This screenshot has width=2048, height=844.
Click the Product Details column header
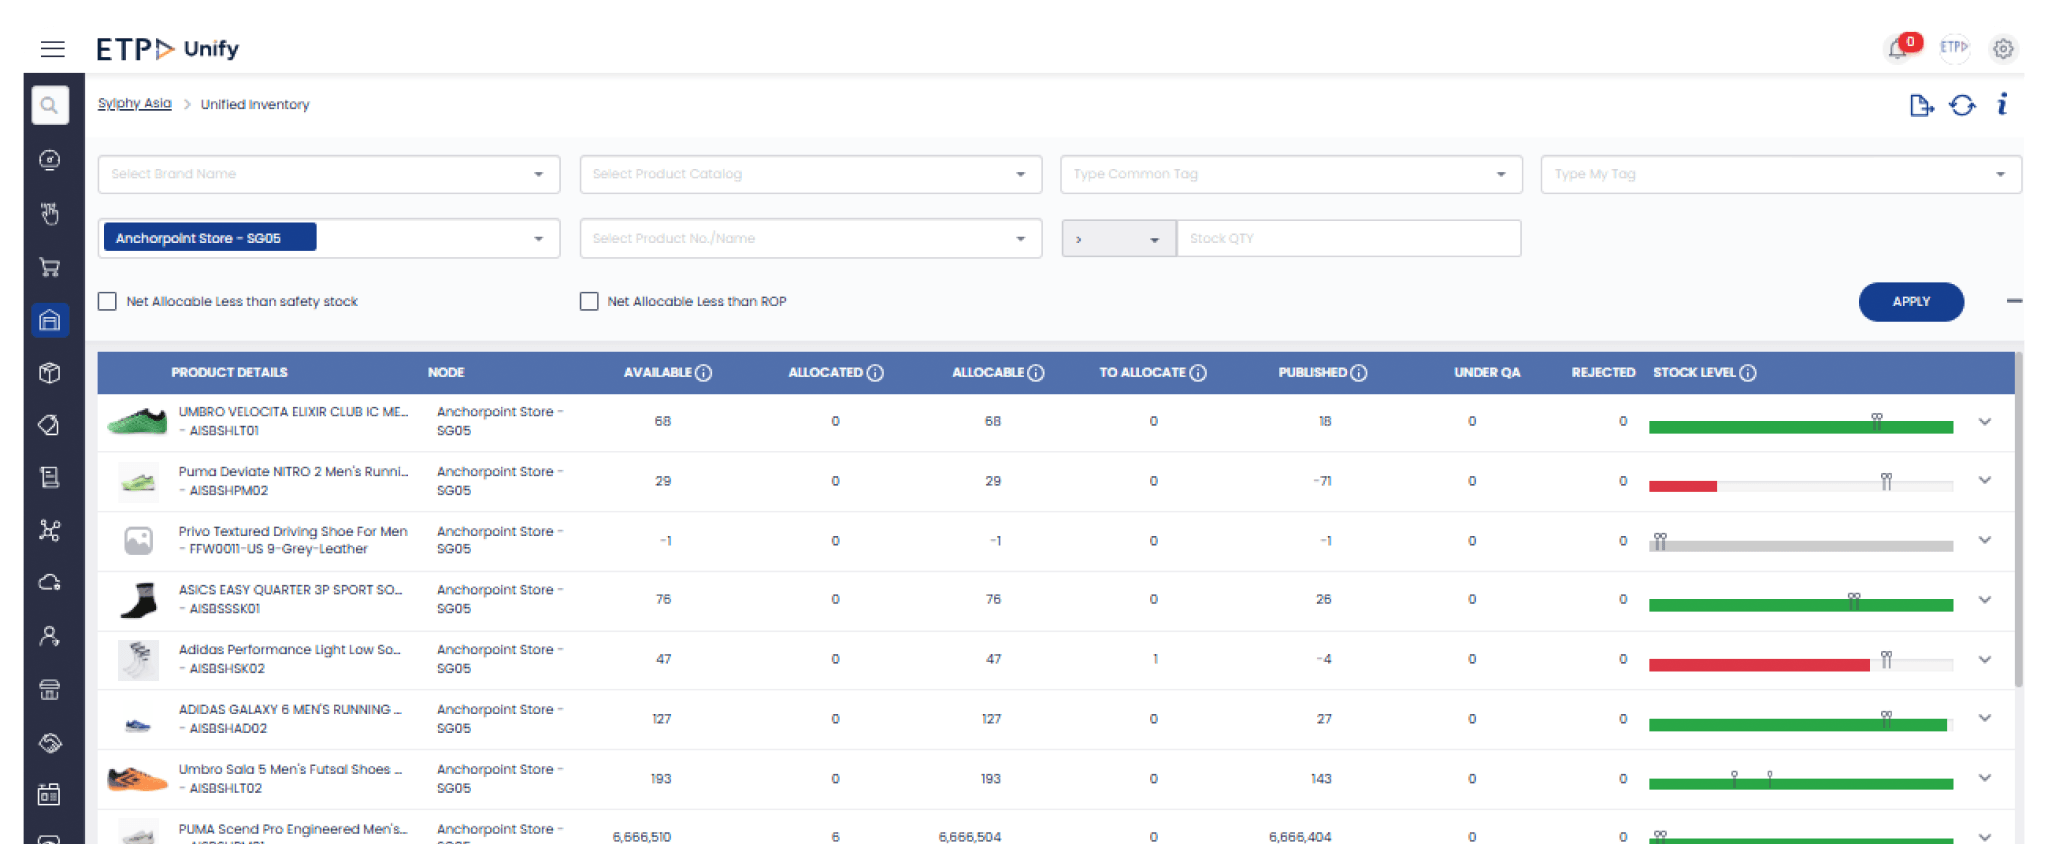229,373
